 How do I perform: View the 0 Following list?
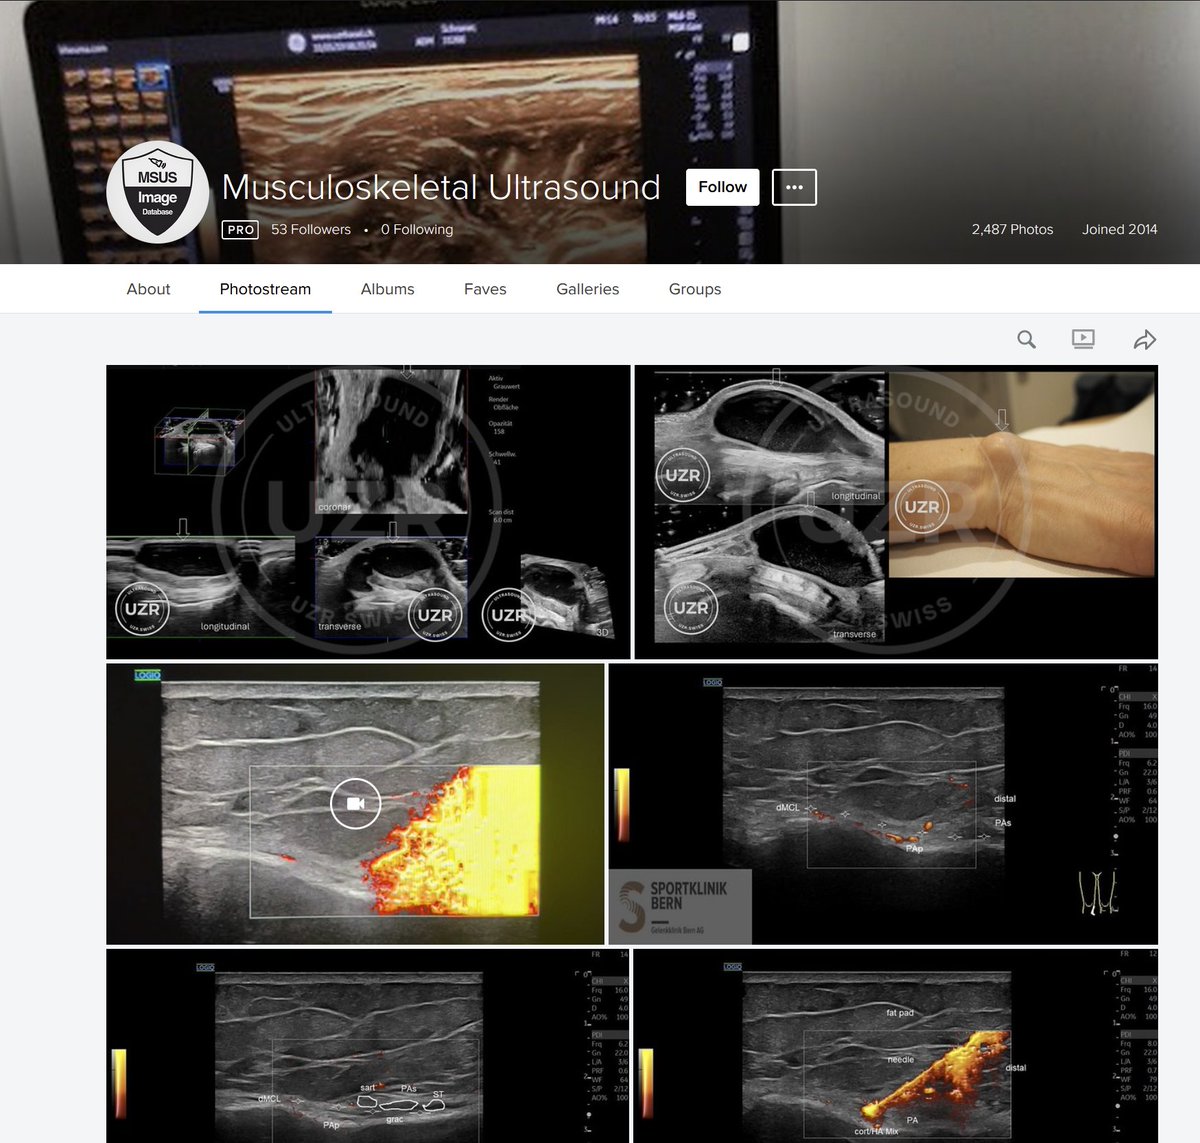pos(417,229)
